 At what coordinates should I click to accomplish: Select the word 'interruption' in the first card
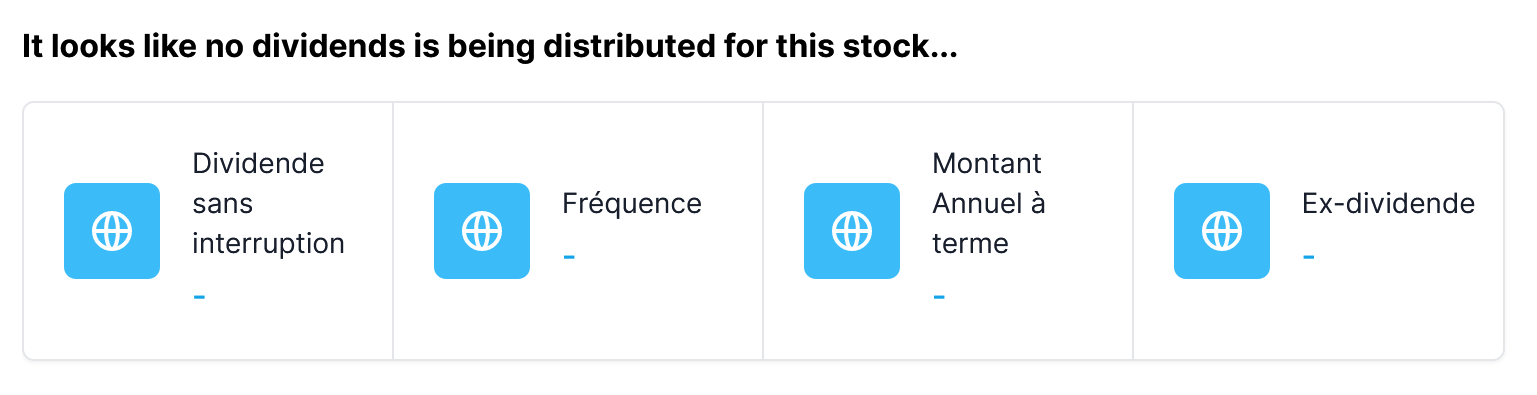click(x=268, y=243)
